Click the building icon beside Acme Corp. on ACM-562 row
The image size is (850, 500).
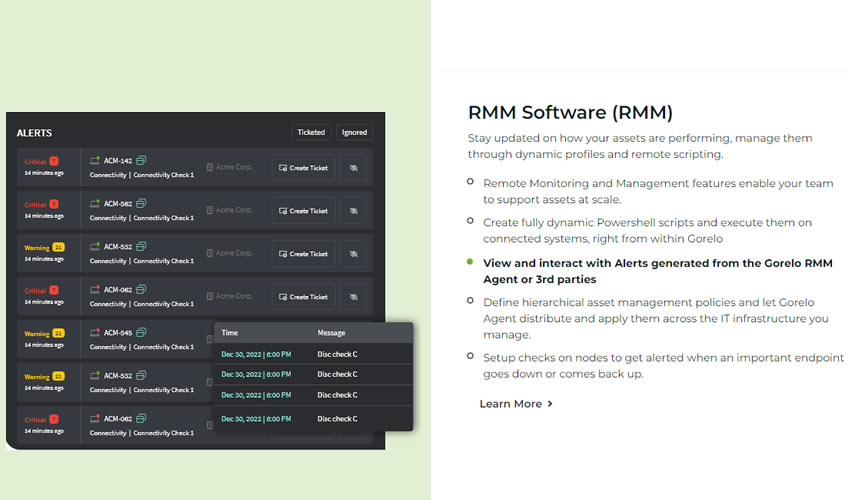click(x=210, y=210)
